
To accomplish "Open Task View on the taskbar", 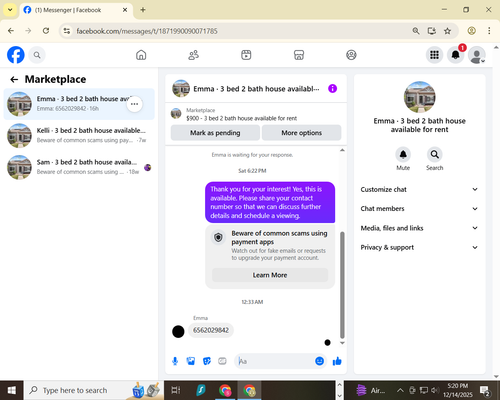I will coord(176,390).
